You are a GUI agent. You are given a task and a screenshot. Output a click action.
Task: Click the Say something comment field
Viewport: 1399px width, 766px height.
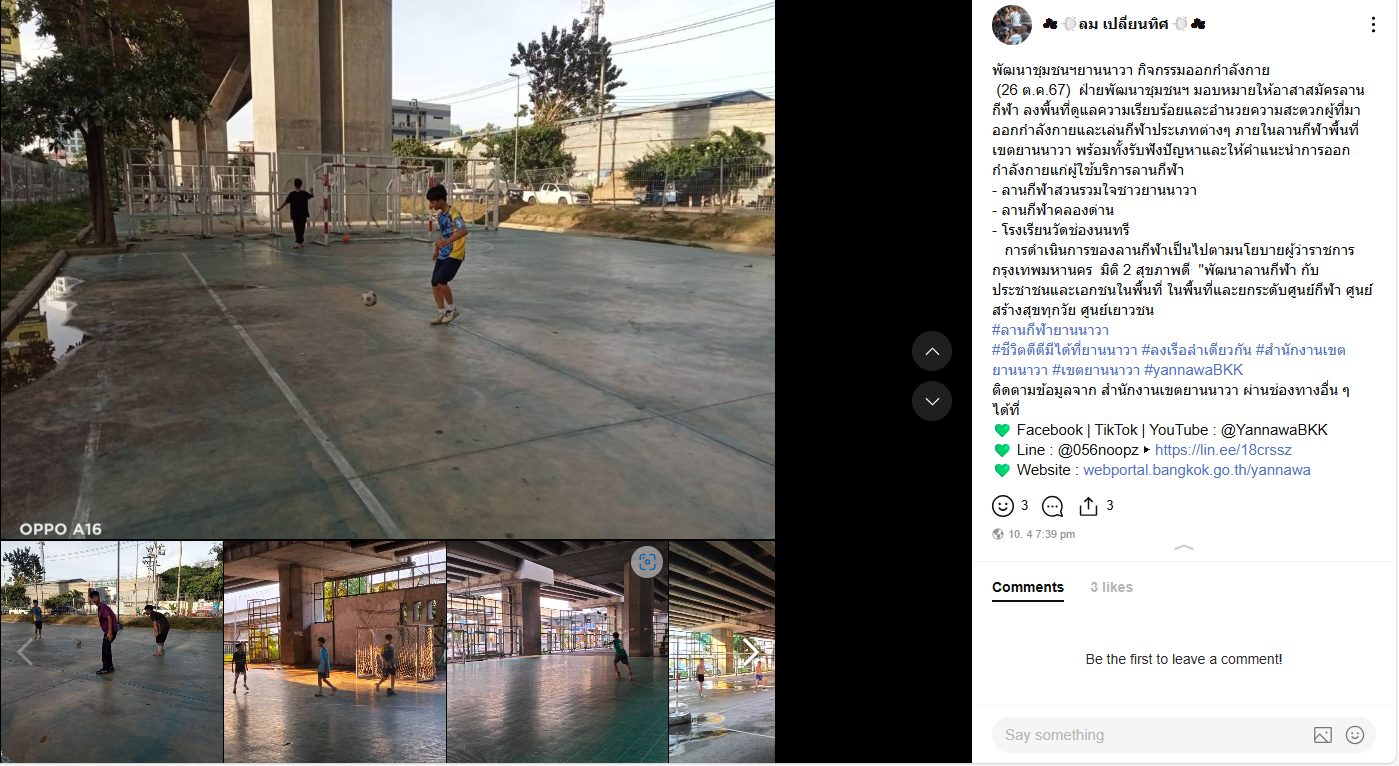(1150, 735)
